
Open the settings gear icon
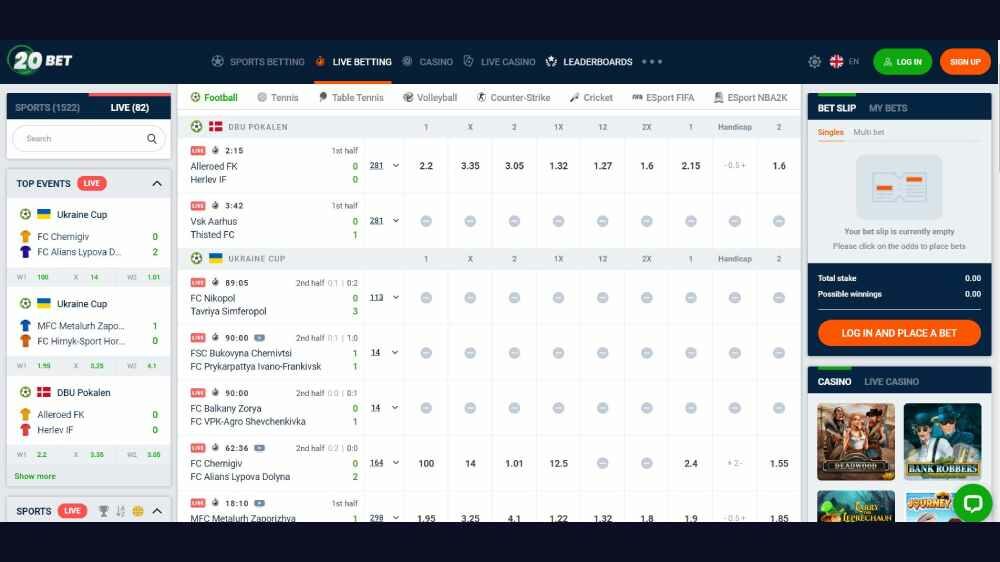point(814,62)
